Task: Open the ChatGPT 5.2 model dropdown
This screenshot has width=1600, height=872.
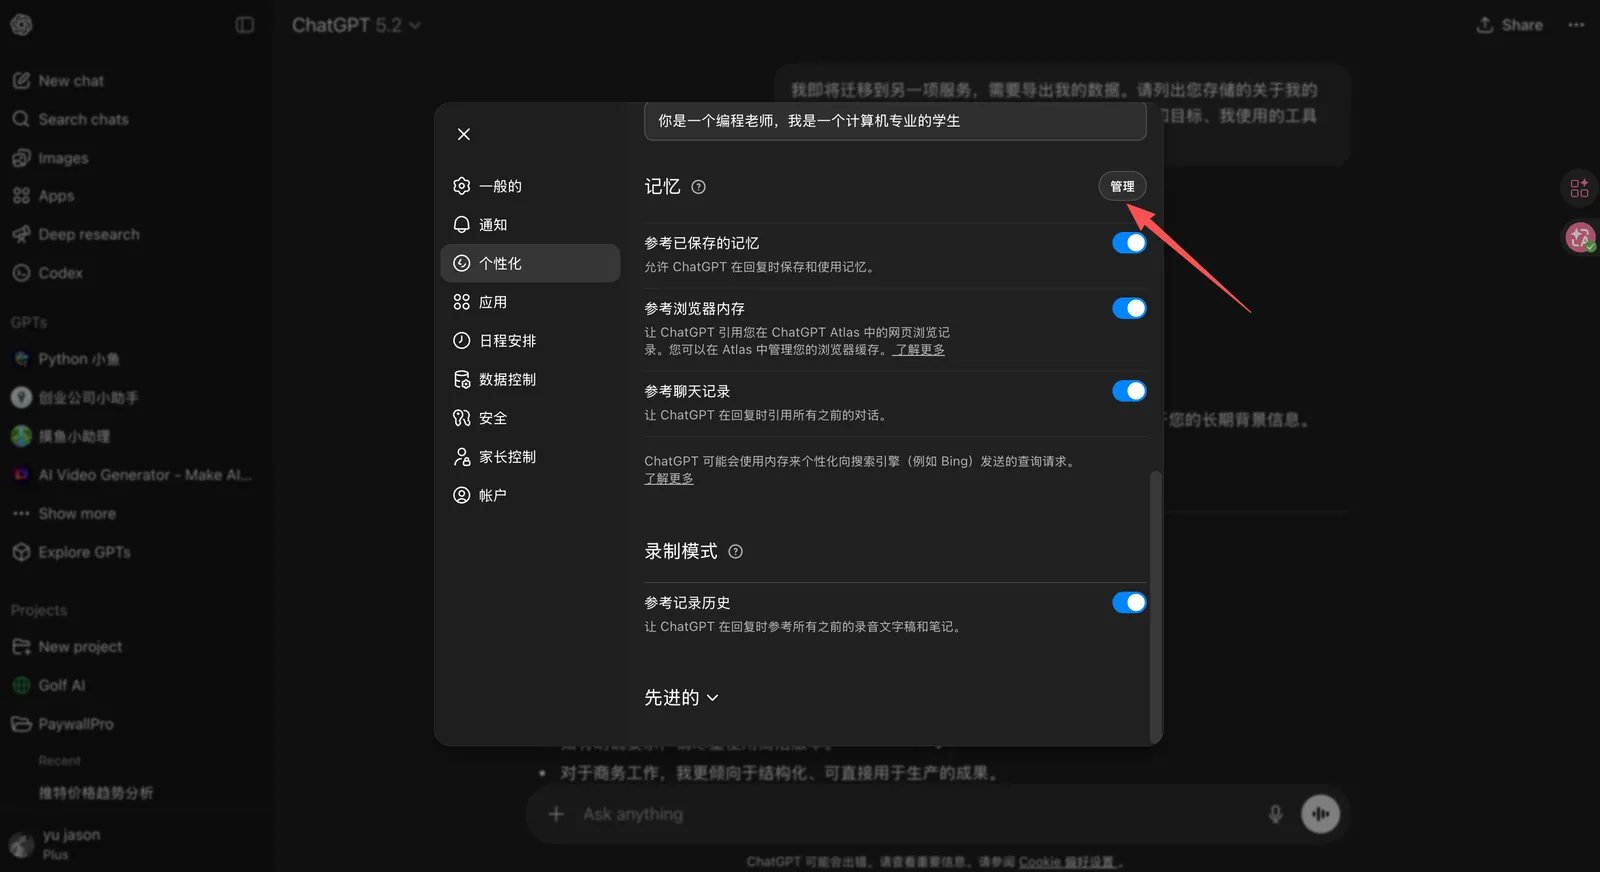Action: pos(356,25)
